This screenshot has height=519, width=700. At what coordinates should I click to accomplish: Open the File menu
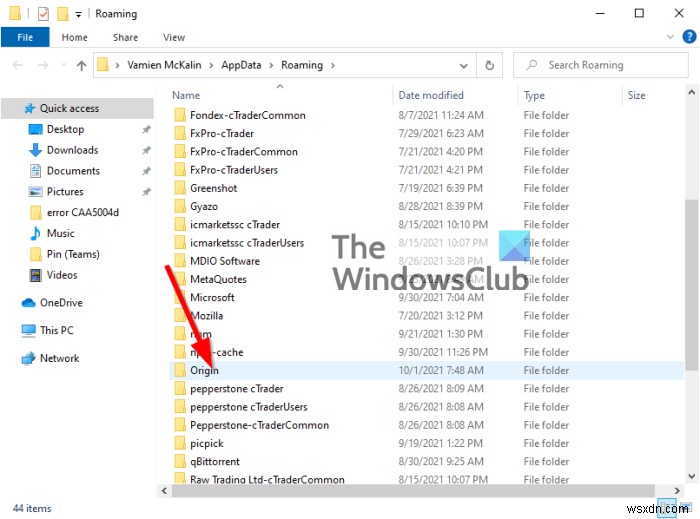click(25, 37)
